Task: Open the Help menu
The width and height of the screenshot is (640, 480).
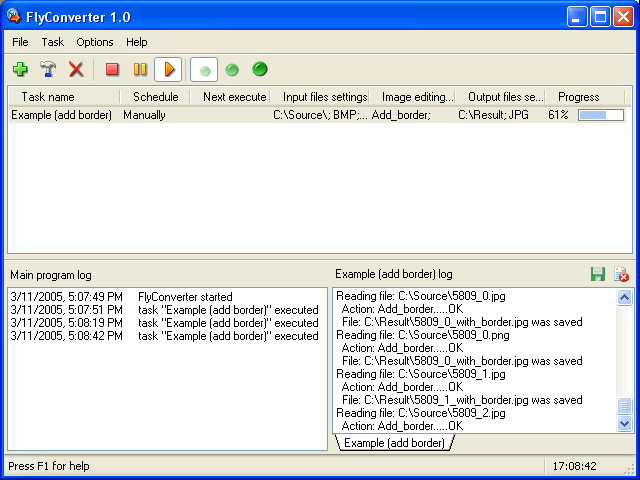Action: click(137, 42)
